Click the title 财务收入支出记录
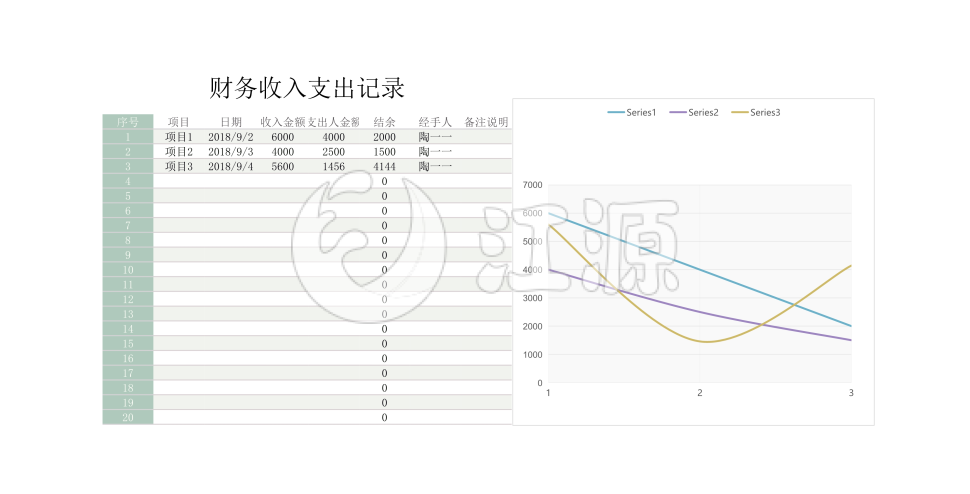The image size is (970, 494). tap(307, 88)
